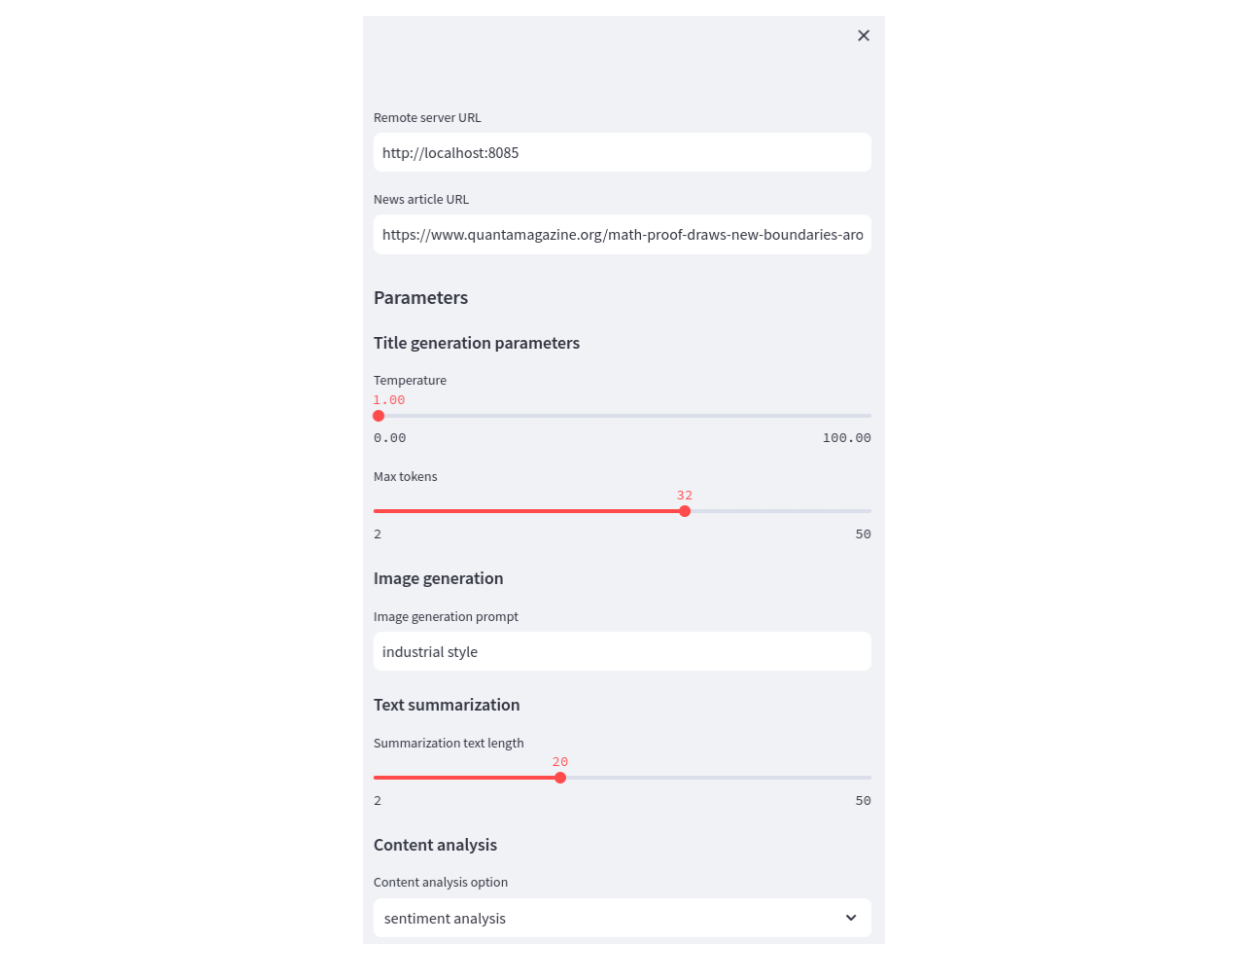Expand the Content analysis option selector
Screen dimensions: 1248x960
point(622,917)
